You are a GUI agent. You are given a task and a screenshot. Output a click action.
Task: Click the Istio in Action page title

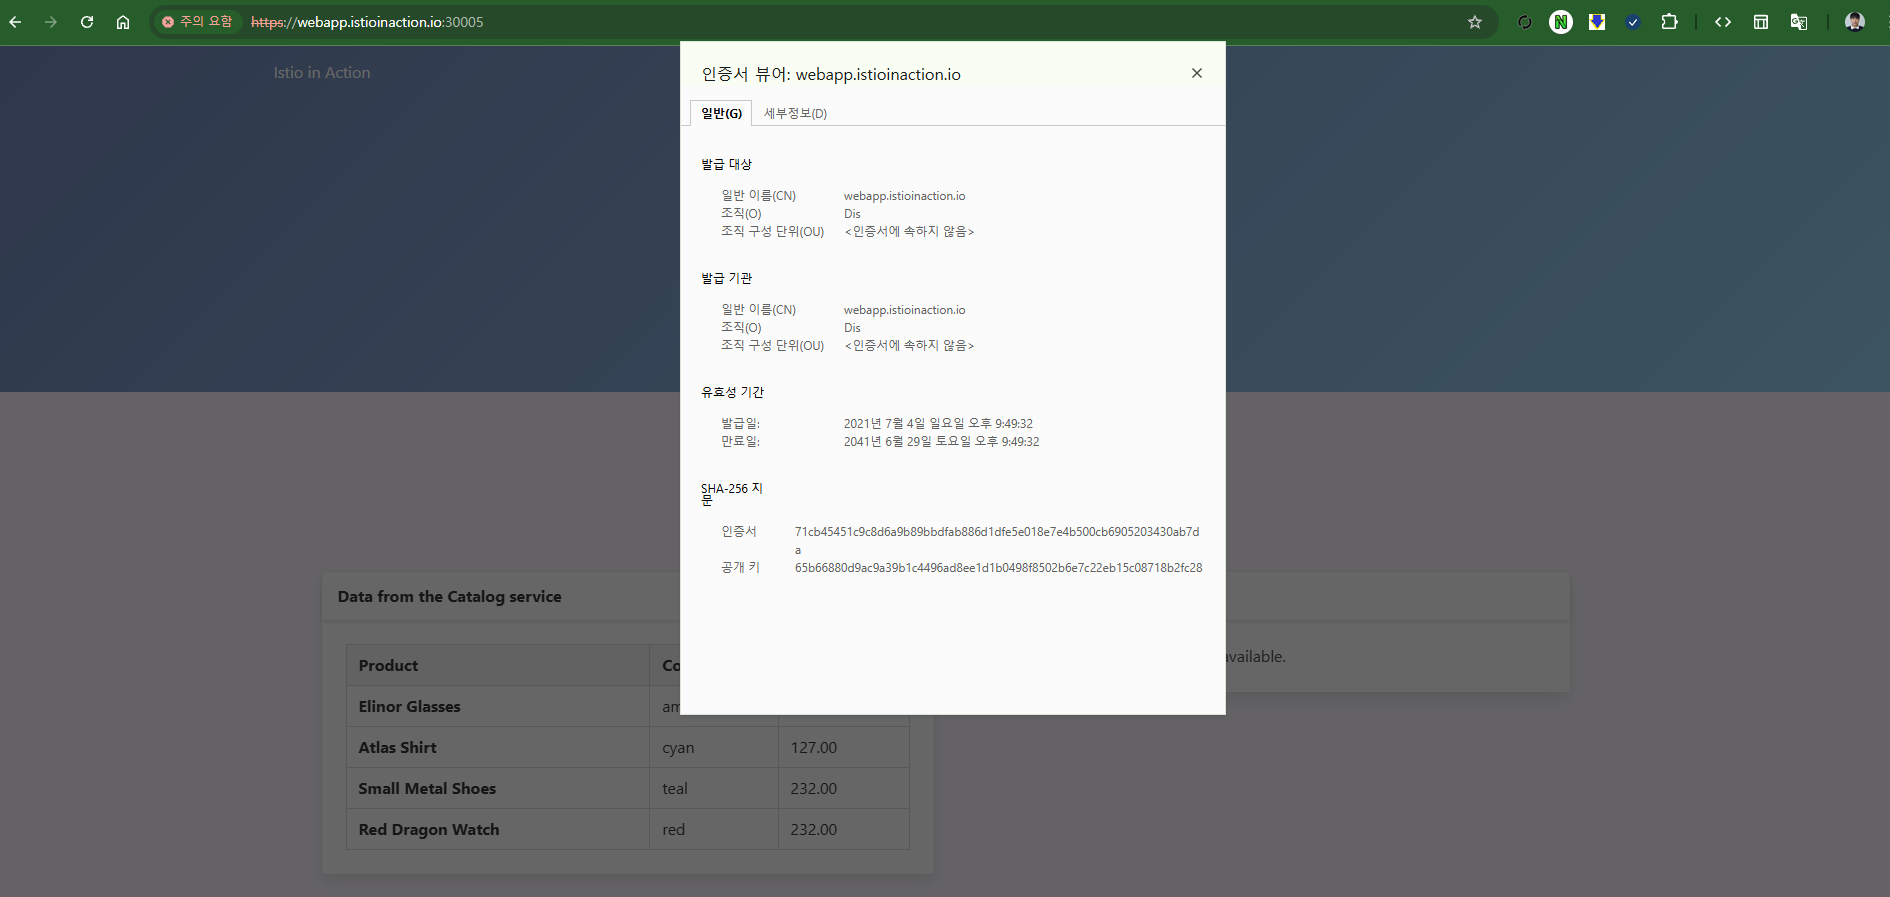tap(322, 73)
